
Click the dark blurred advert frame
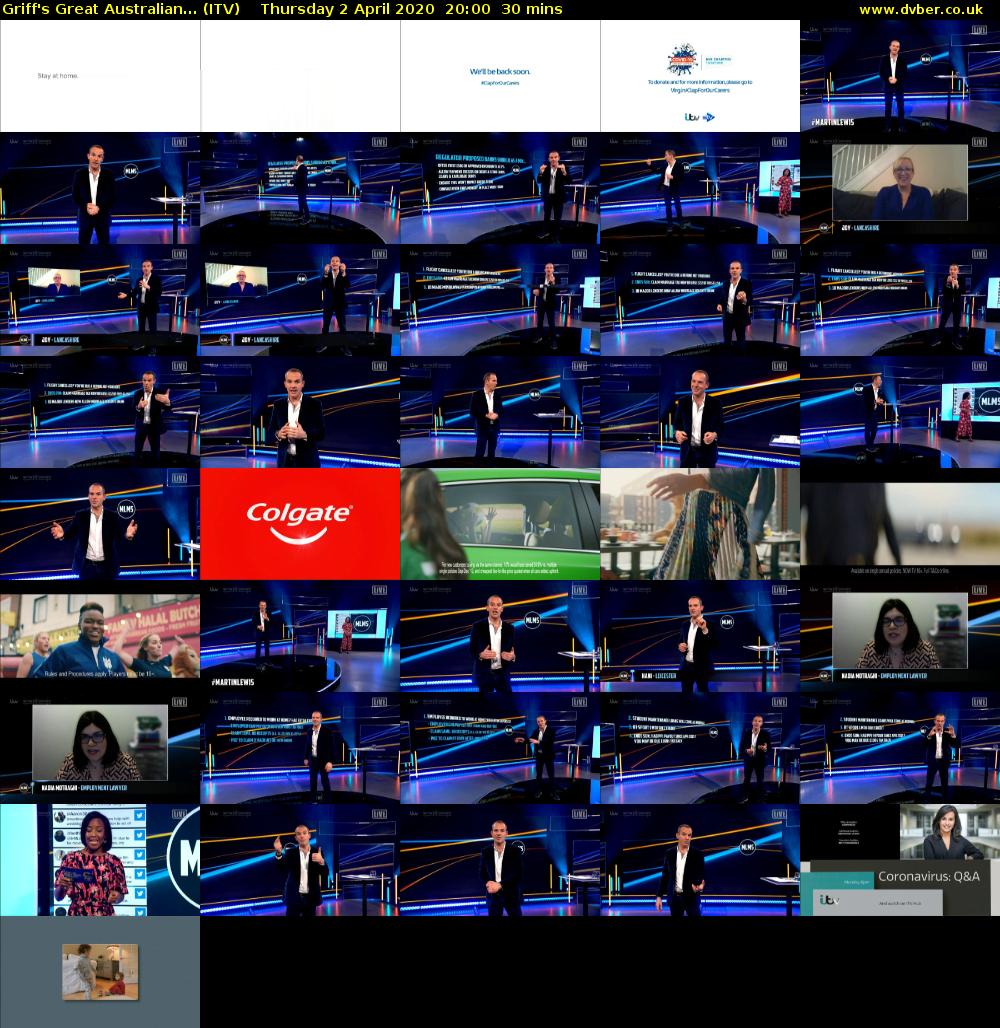pyautogui.click(x=900, y=524)
